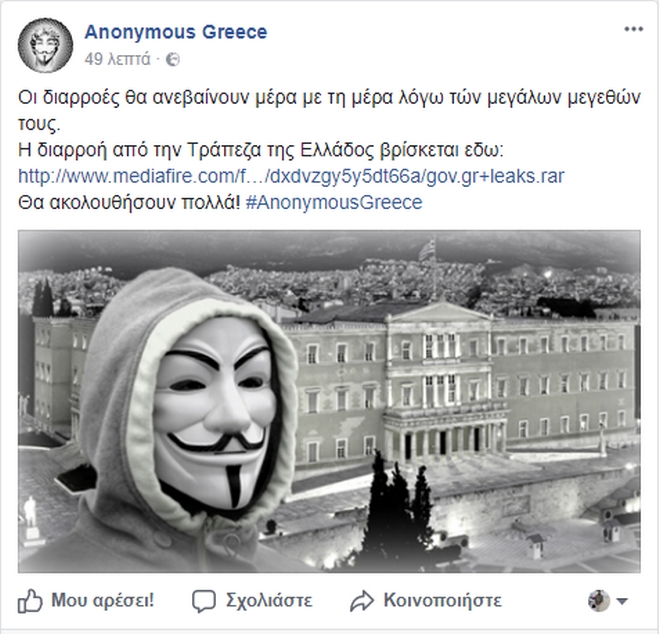Expand the dropdown arrow beside small avatar
660x634 pixels.
tap(622, 601)
